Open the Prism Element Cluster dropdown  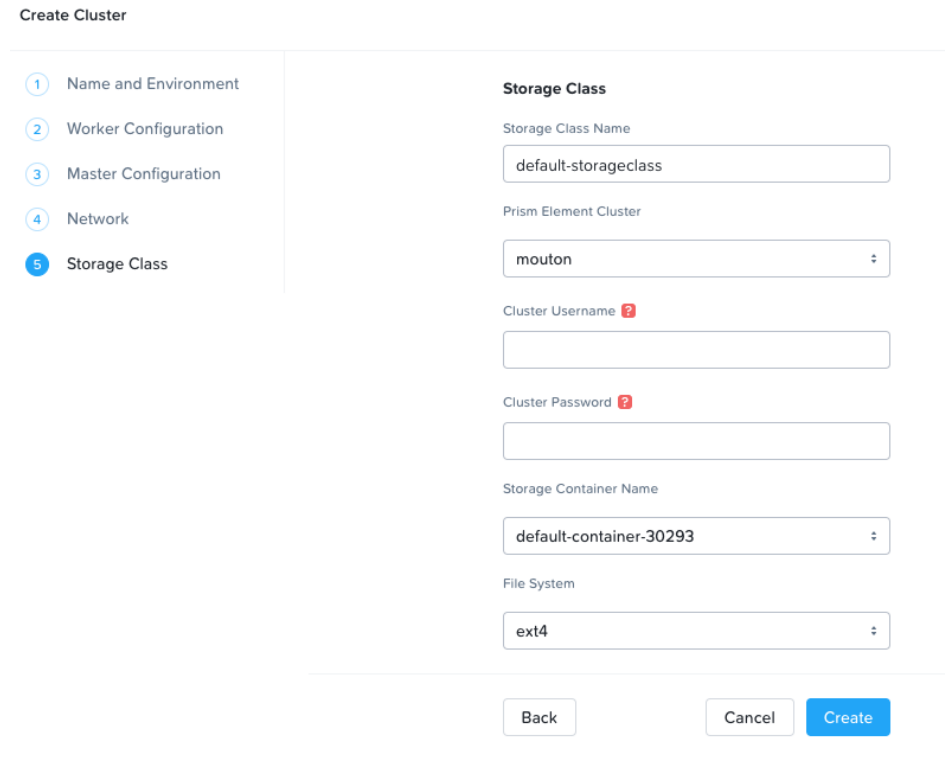[696, 259]
